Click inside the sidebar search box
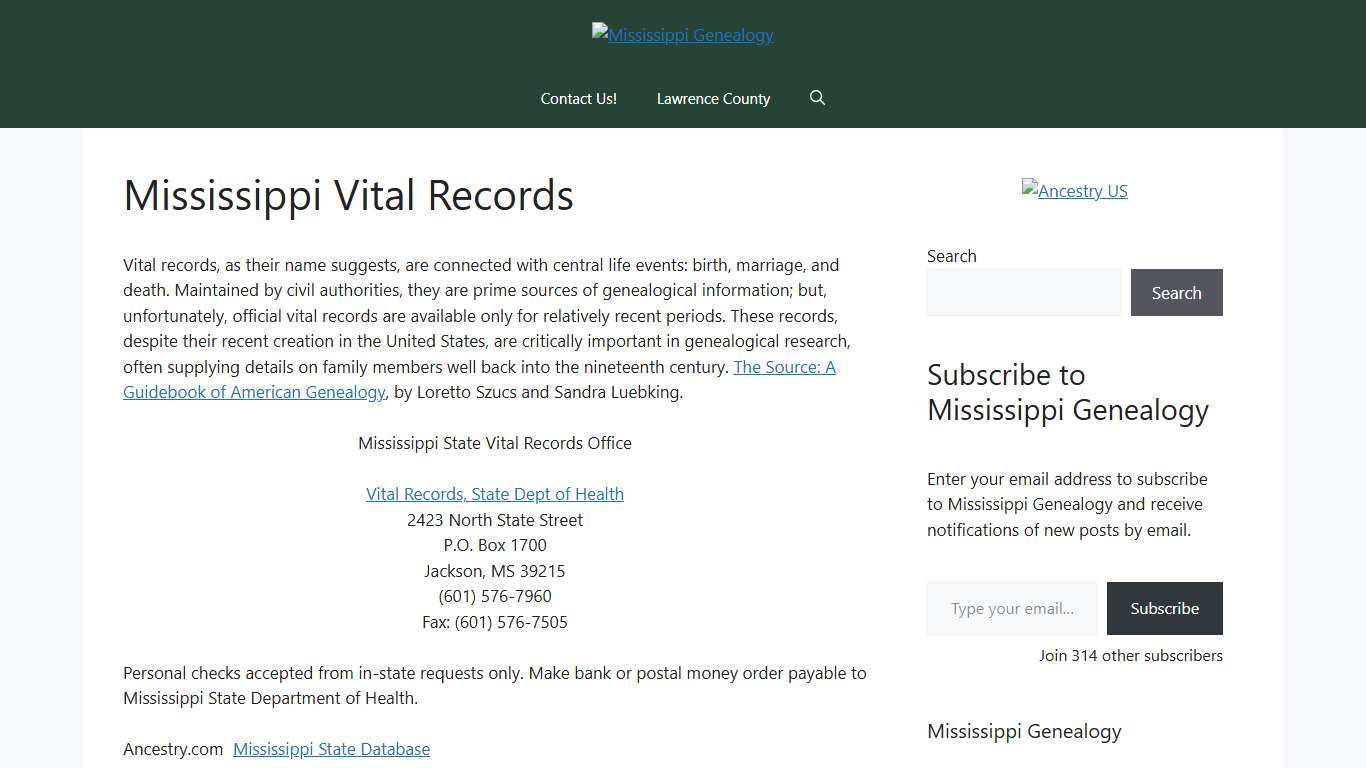 pyautogui.click(x=1024, y=292)
